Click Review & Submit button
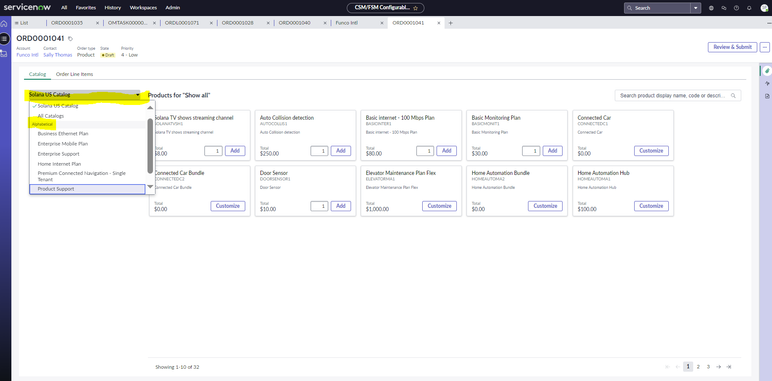The height and width of the screenshot is (381, 772). point(733,47)
